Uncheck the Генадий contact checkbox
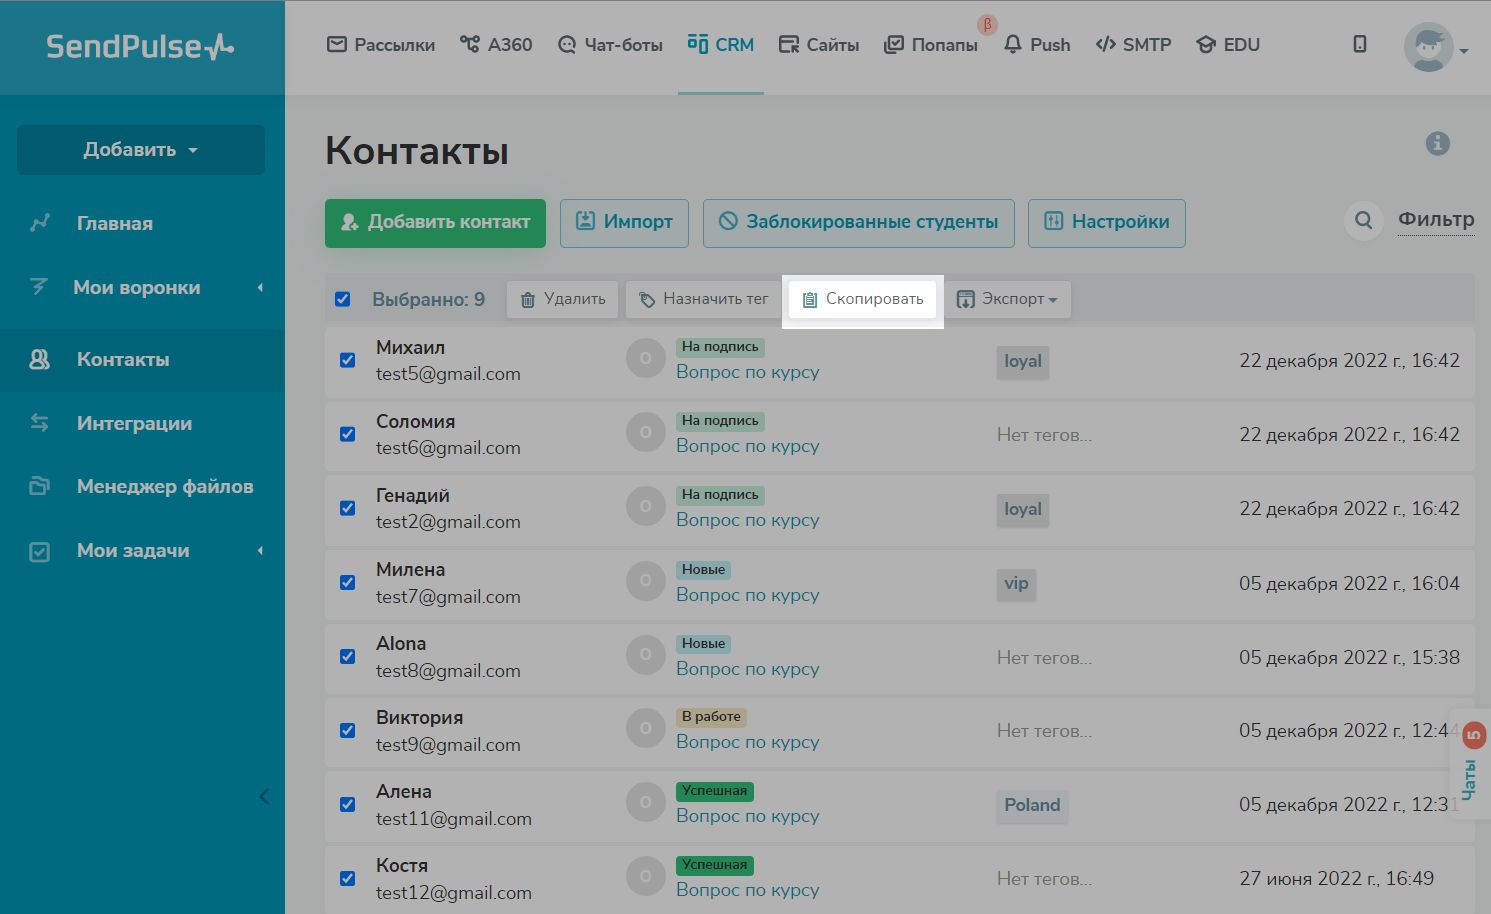Screen dimensions: 1491x914 [x=347, y=508]
